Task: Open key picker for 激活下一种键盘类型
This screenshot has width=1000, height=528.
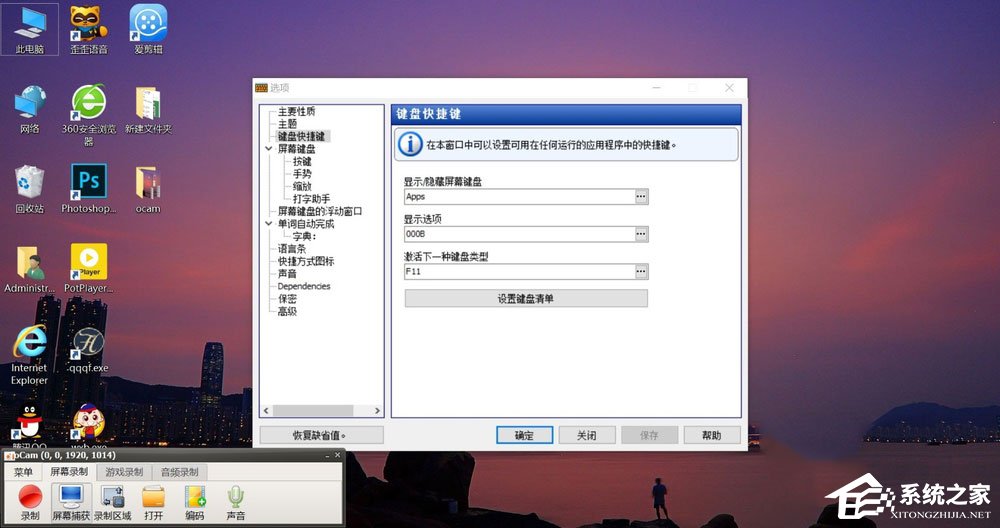Action: (642, 272)
